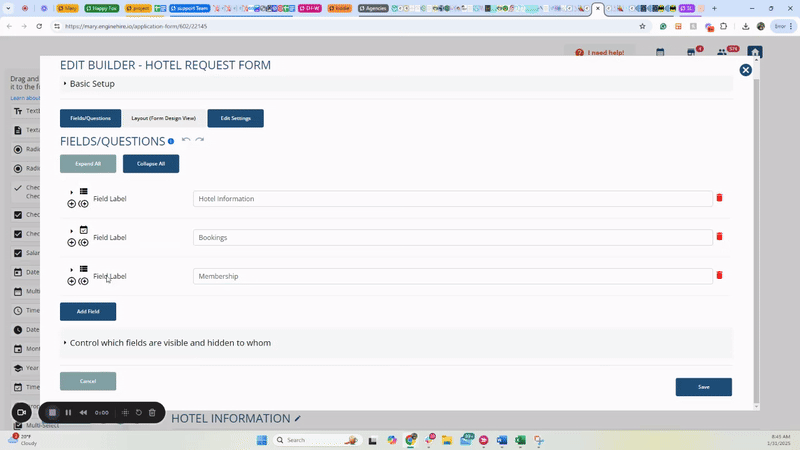The width and height of the screenshot is (800, 450).
Task: Switch to the Agencies browser tab
Action: click(x=373, y=8)
